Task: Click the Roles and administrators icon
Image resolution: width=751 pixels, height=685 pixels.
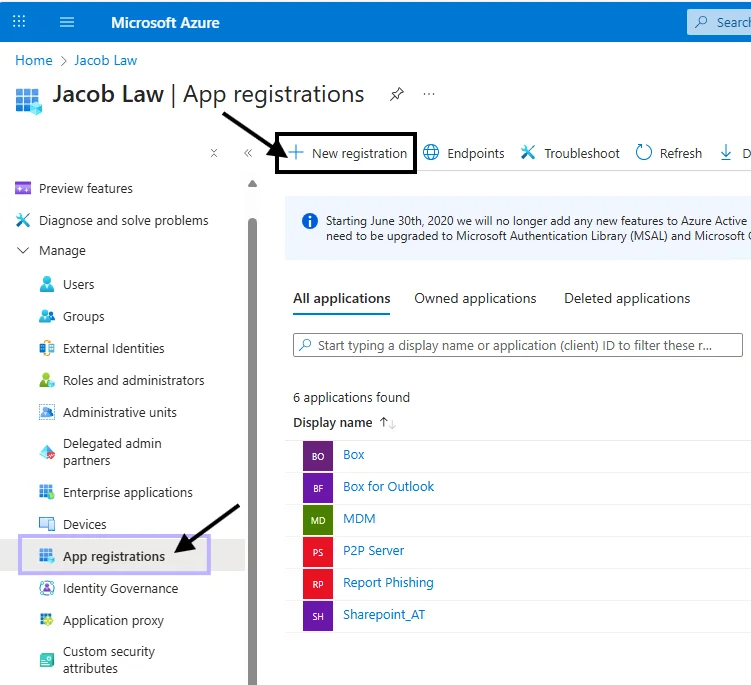Action: point(46,380)
